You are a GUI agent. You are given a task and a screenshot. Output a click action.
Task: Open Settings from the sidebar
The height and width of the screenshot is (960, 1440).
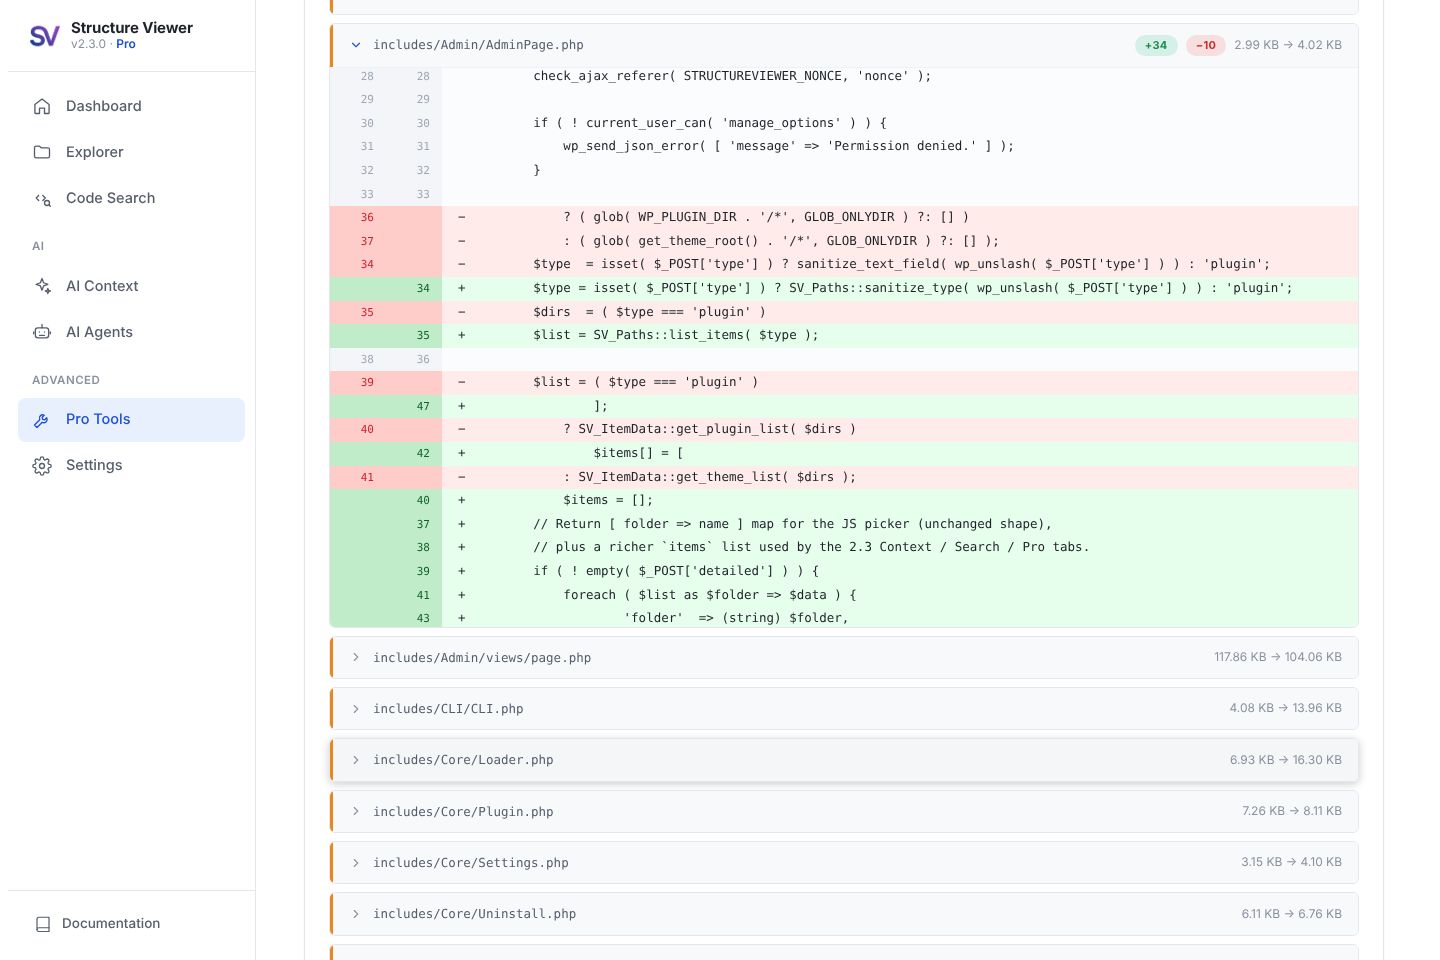point(131,466)
